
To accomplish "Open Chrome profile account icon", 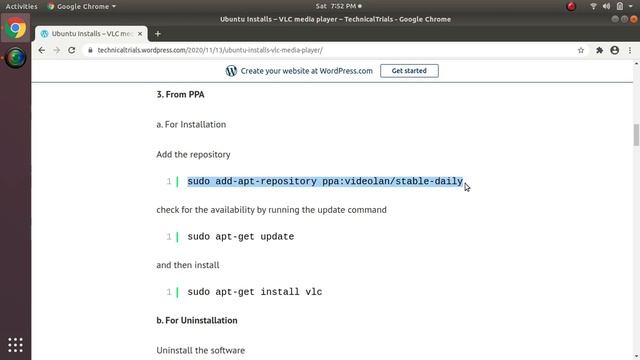I will [615, 50].
